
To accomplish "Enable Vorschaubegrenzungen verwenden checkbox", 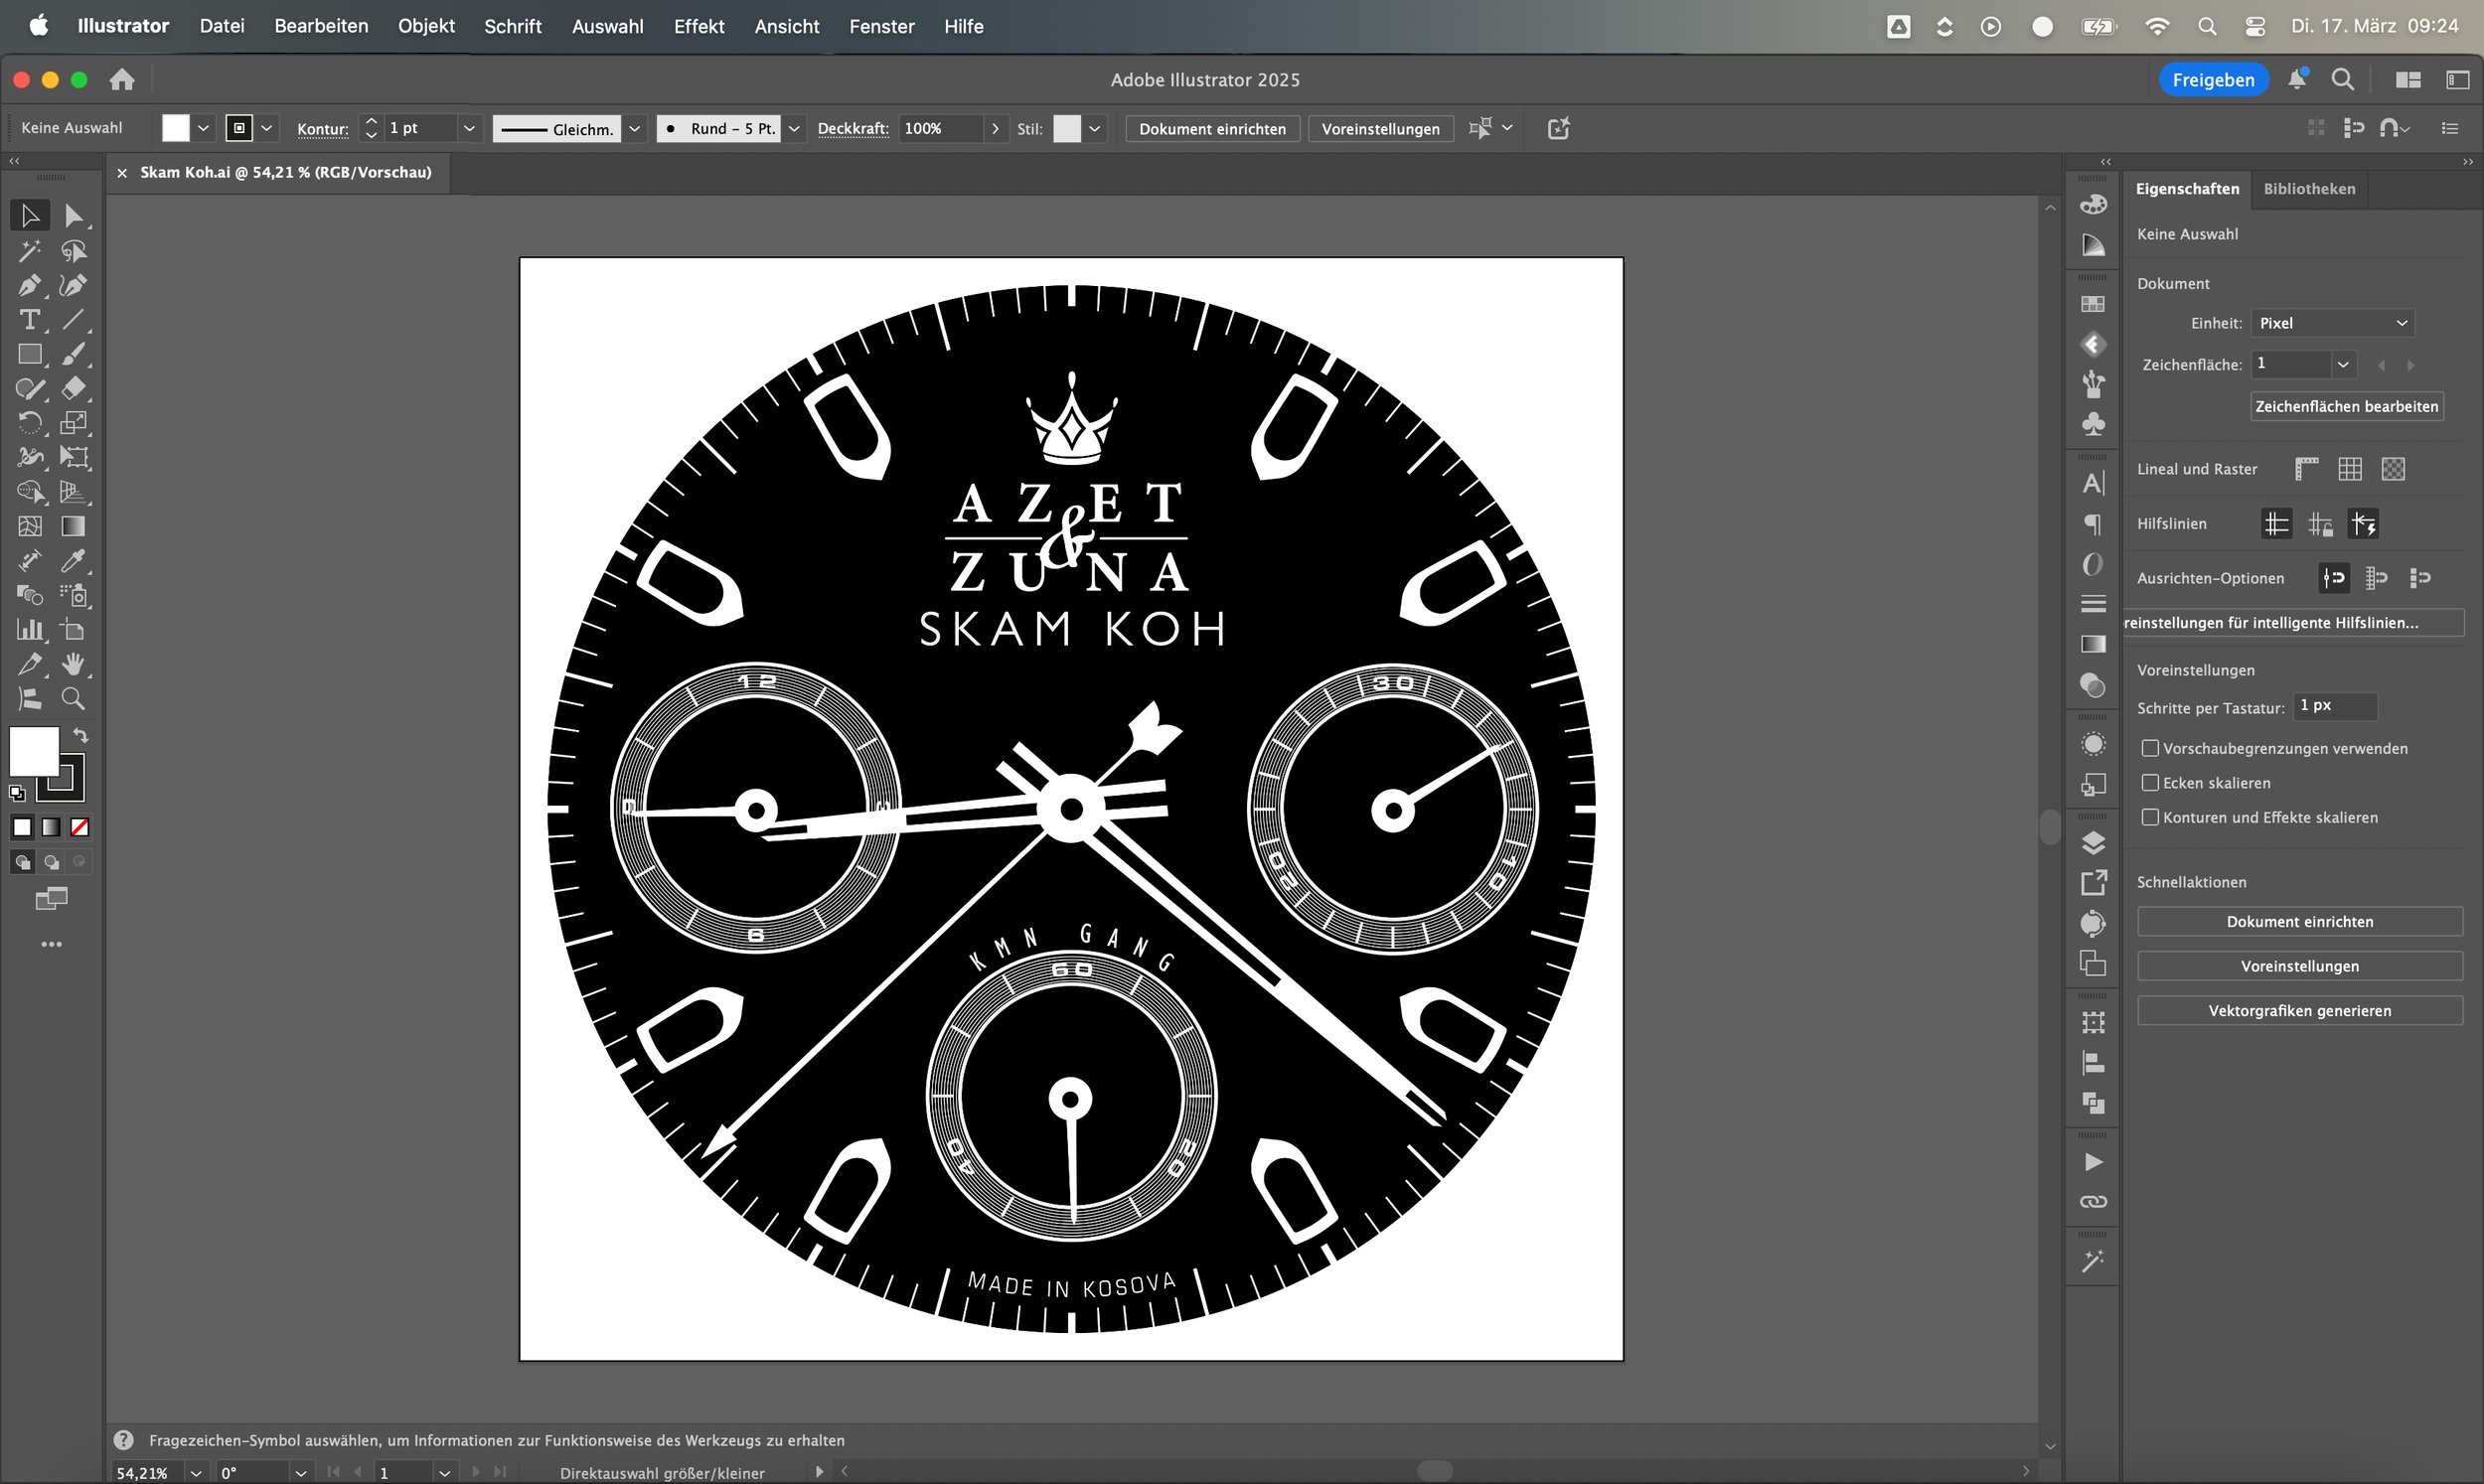I will click(2150, 748).
